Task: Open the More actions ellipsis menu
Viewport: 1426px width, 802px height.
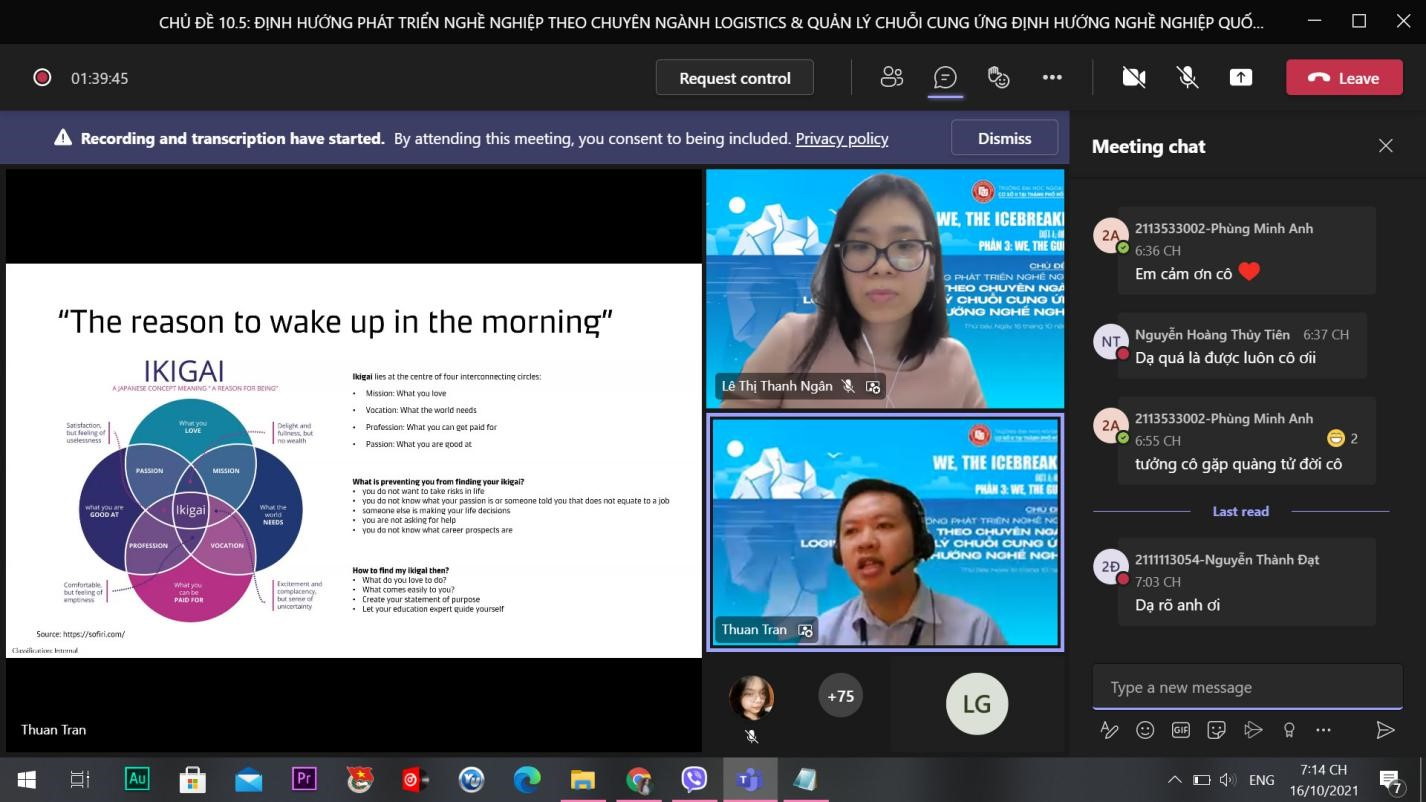Action: point(1052,78)
